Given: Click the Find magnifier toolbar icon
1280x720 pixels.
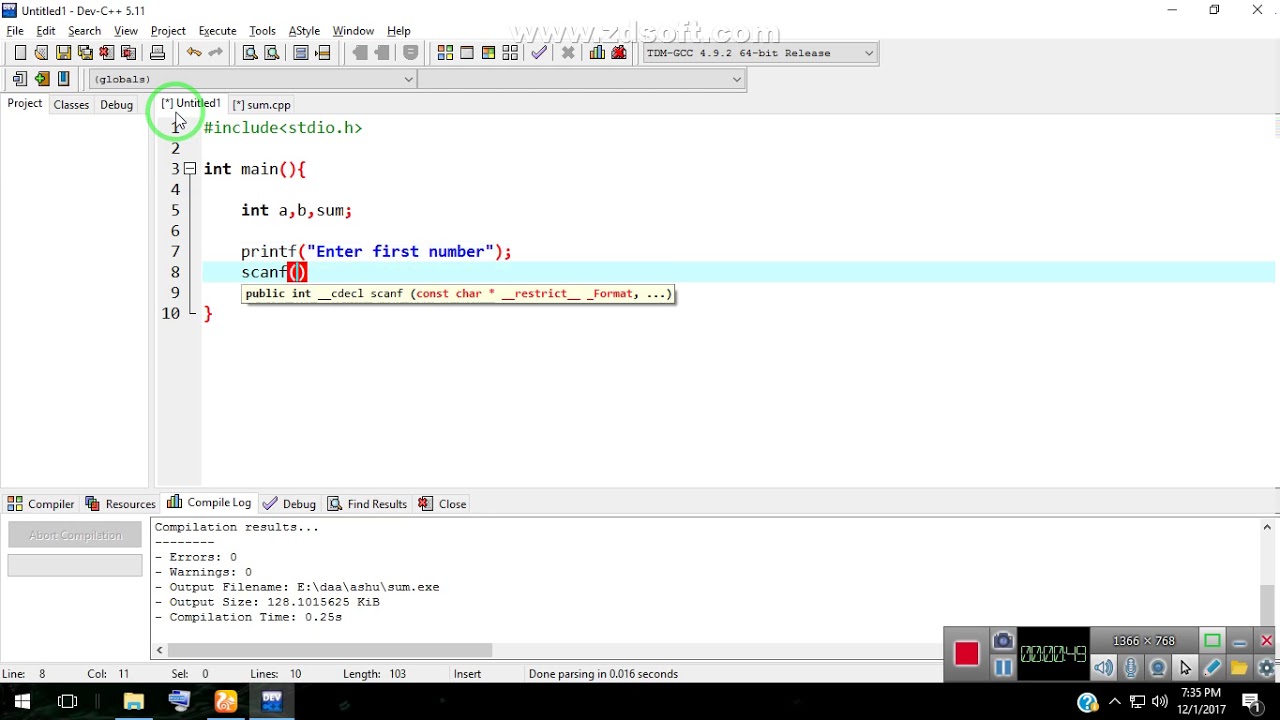Looking at the screenshot, I should pos(250,53).
